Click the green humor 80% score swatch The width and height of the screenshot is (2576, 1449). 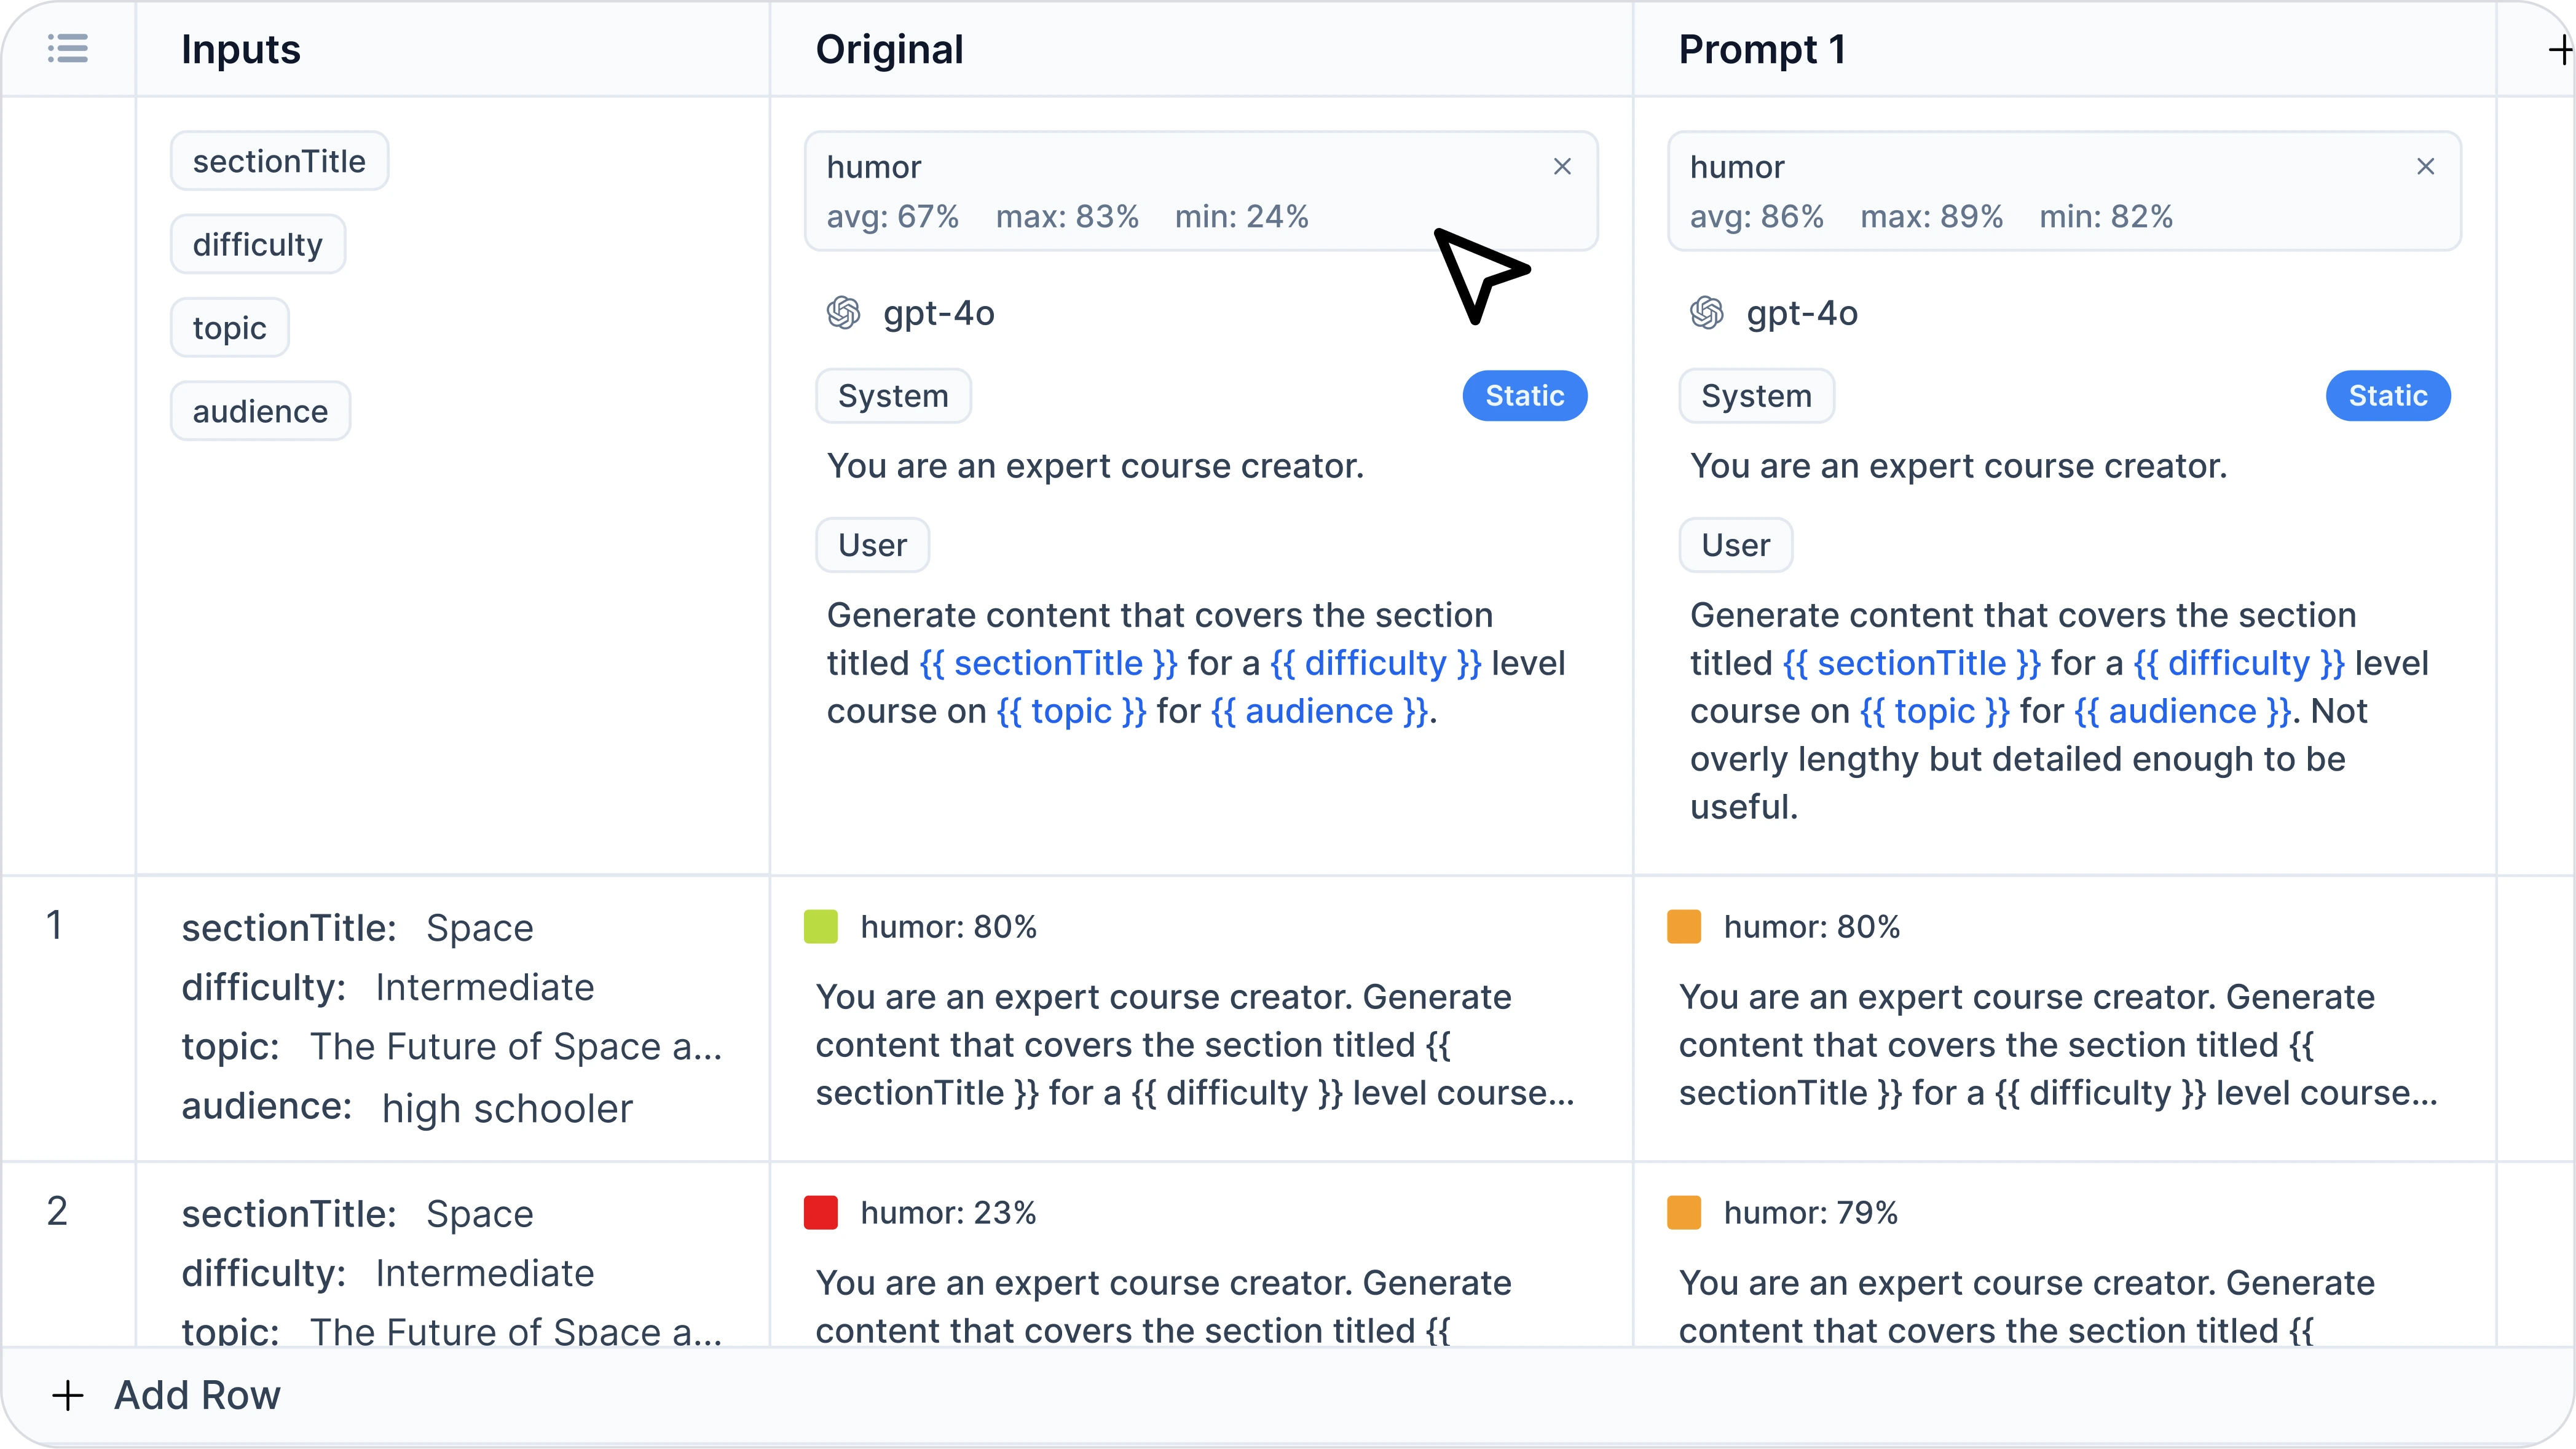820,927
